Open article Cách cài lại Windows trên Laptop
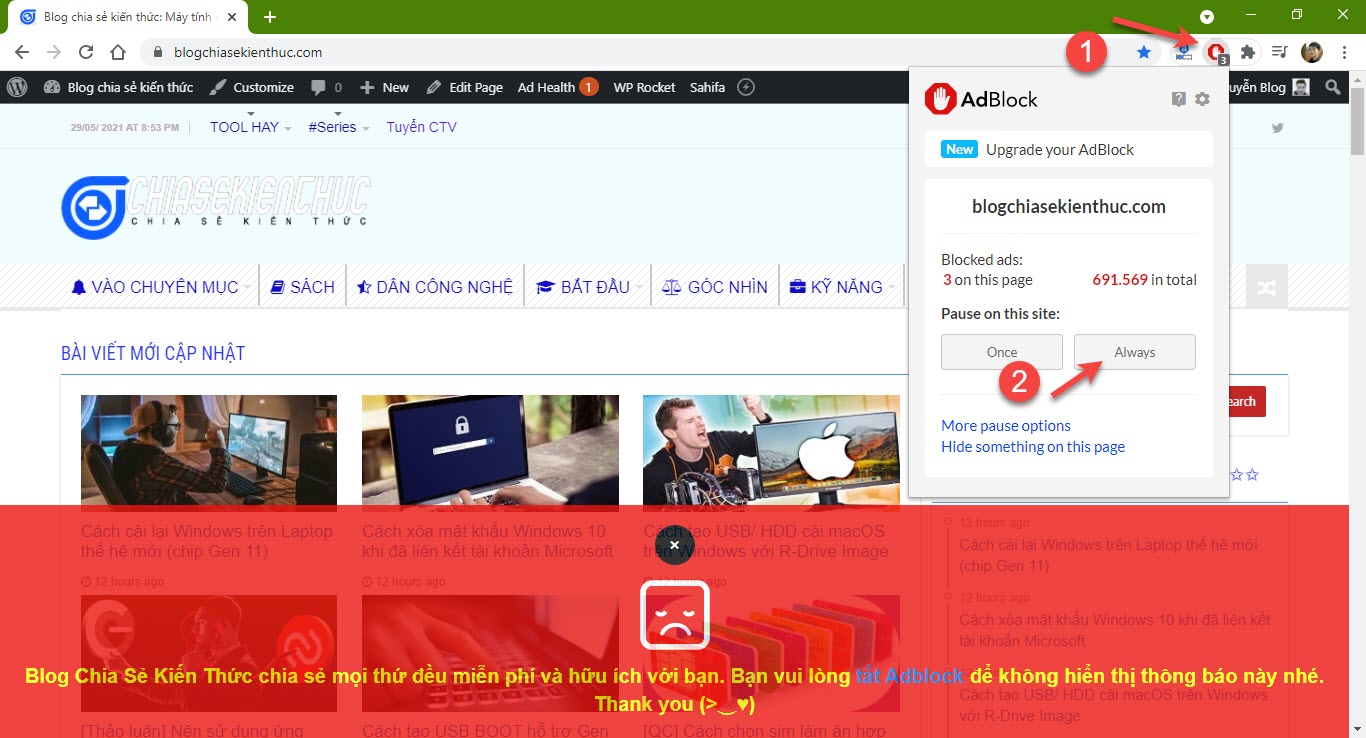This screenshot has height=738, width=1366. pos(207,541)
